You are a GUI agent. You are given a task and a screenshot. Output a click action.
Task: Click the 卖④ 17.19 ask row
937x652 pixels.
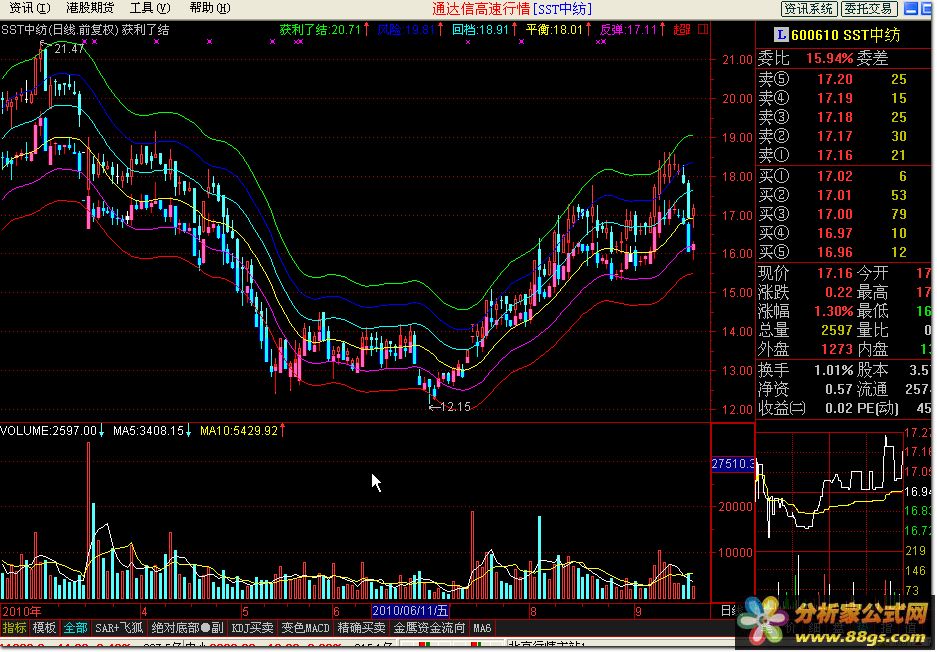point(844,98)
